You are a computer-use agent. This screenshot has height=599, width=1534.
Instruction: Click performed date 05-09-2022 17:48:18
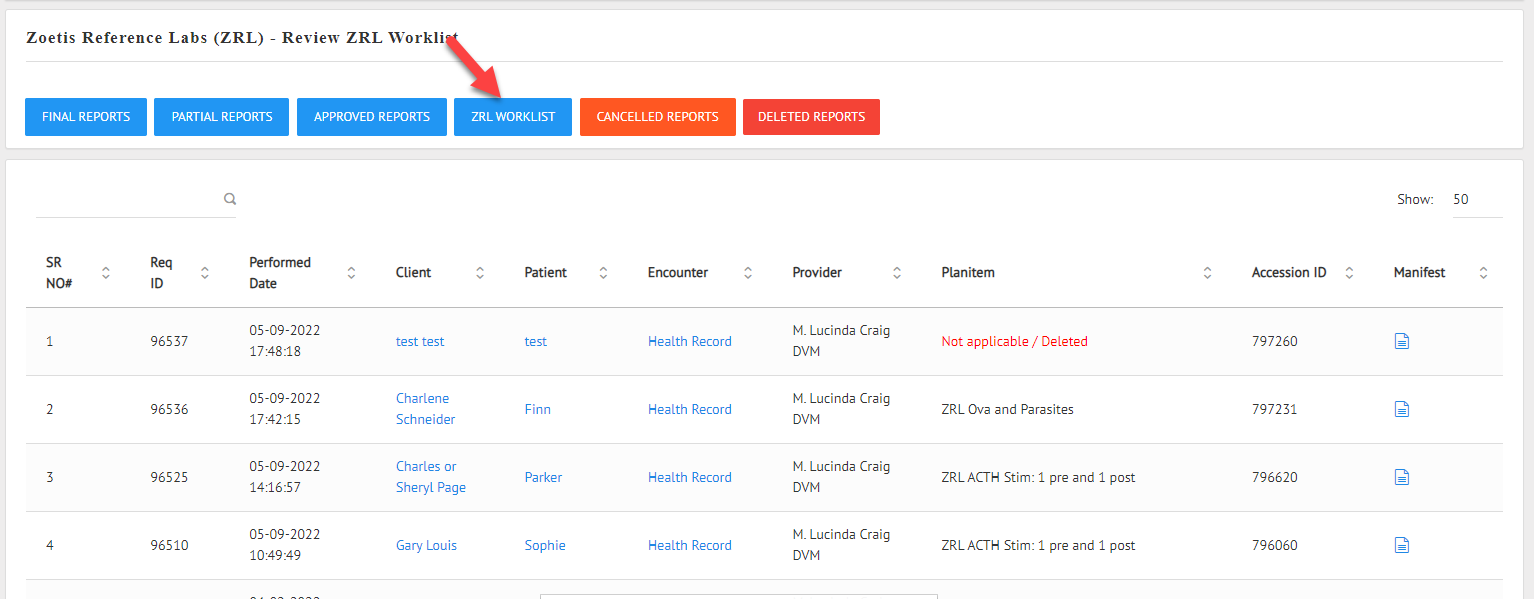coord(285,341)
